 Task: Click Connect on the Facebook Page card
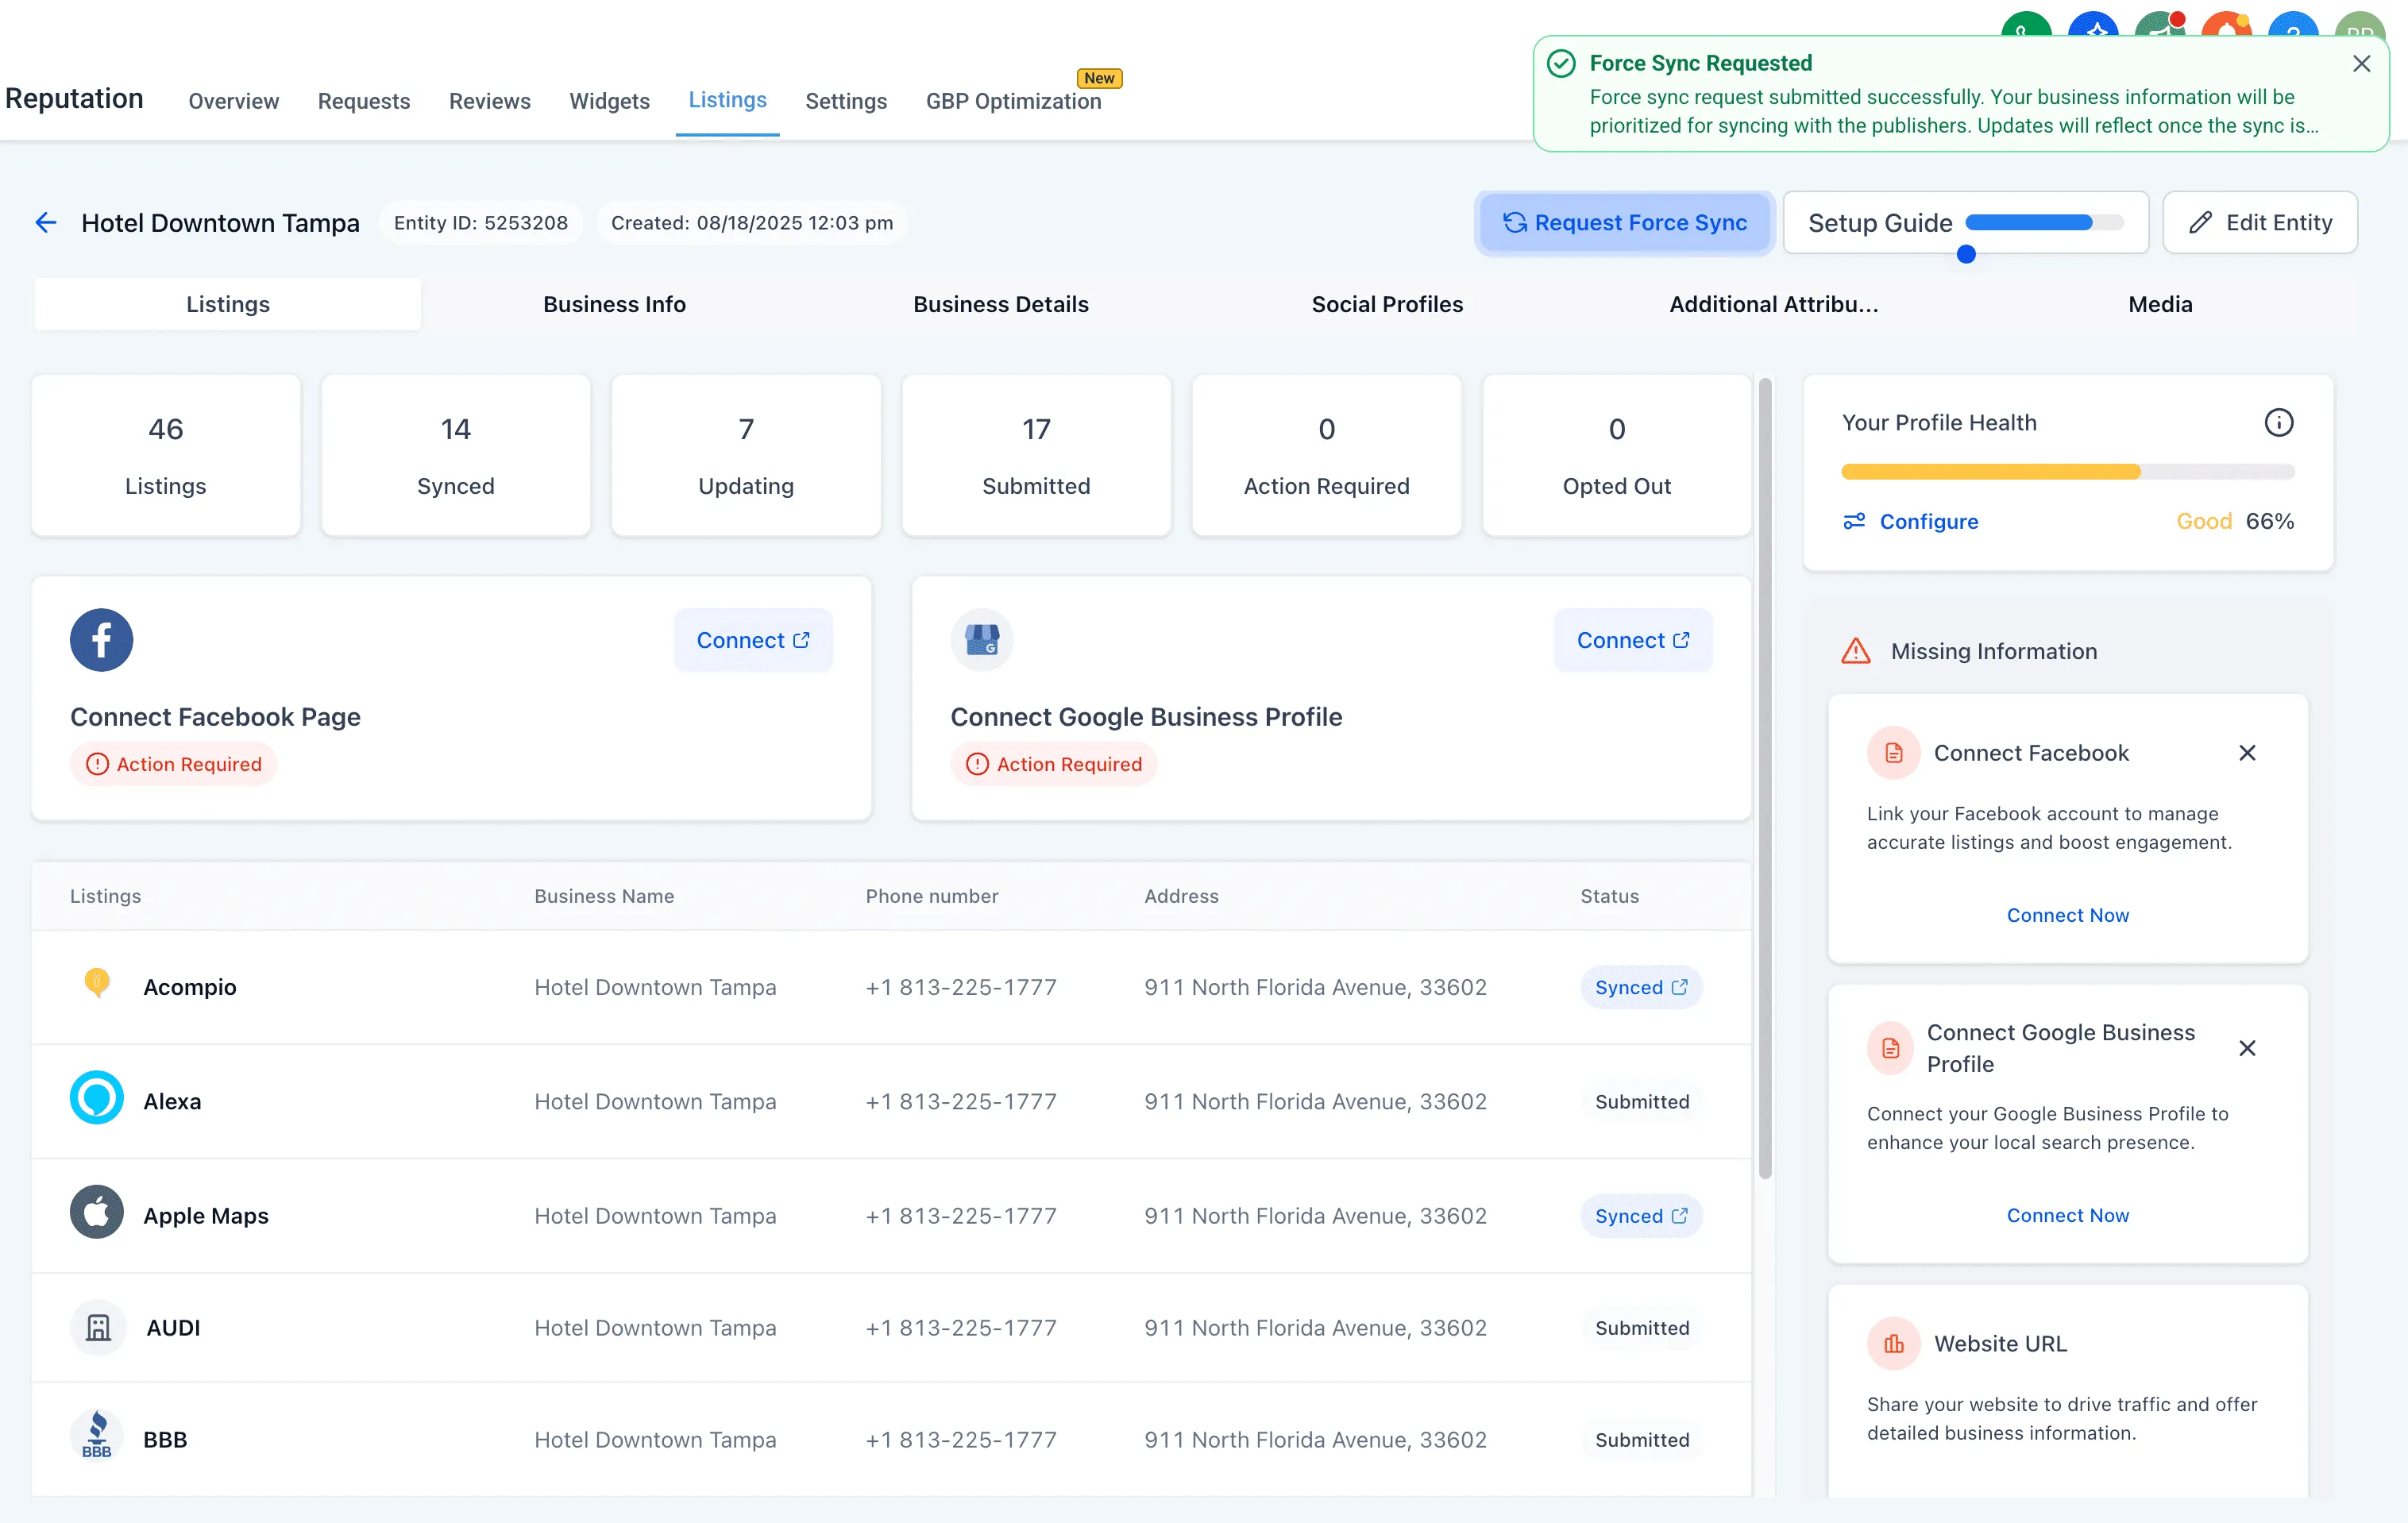pyautogui.click(x=752, y=640)
